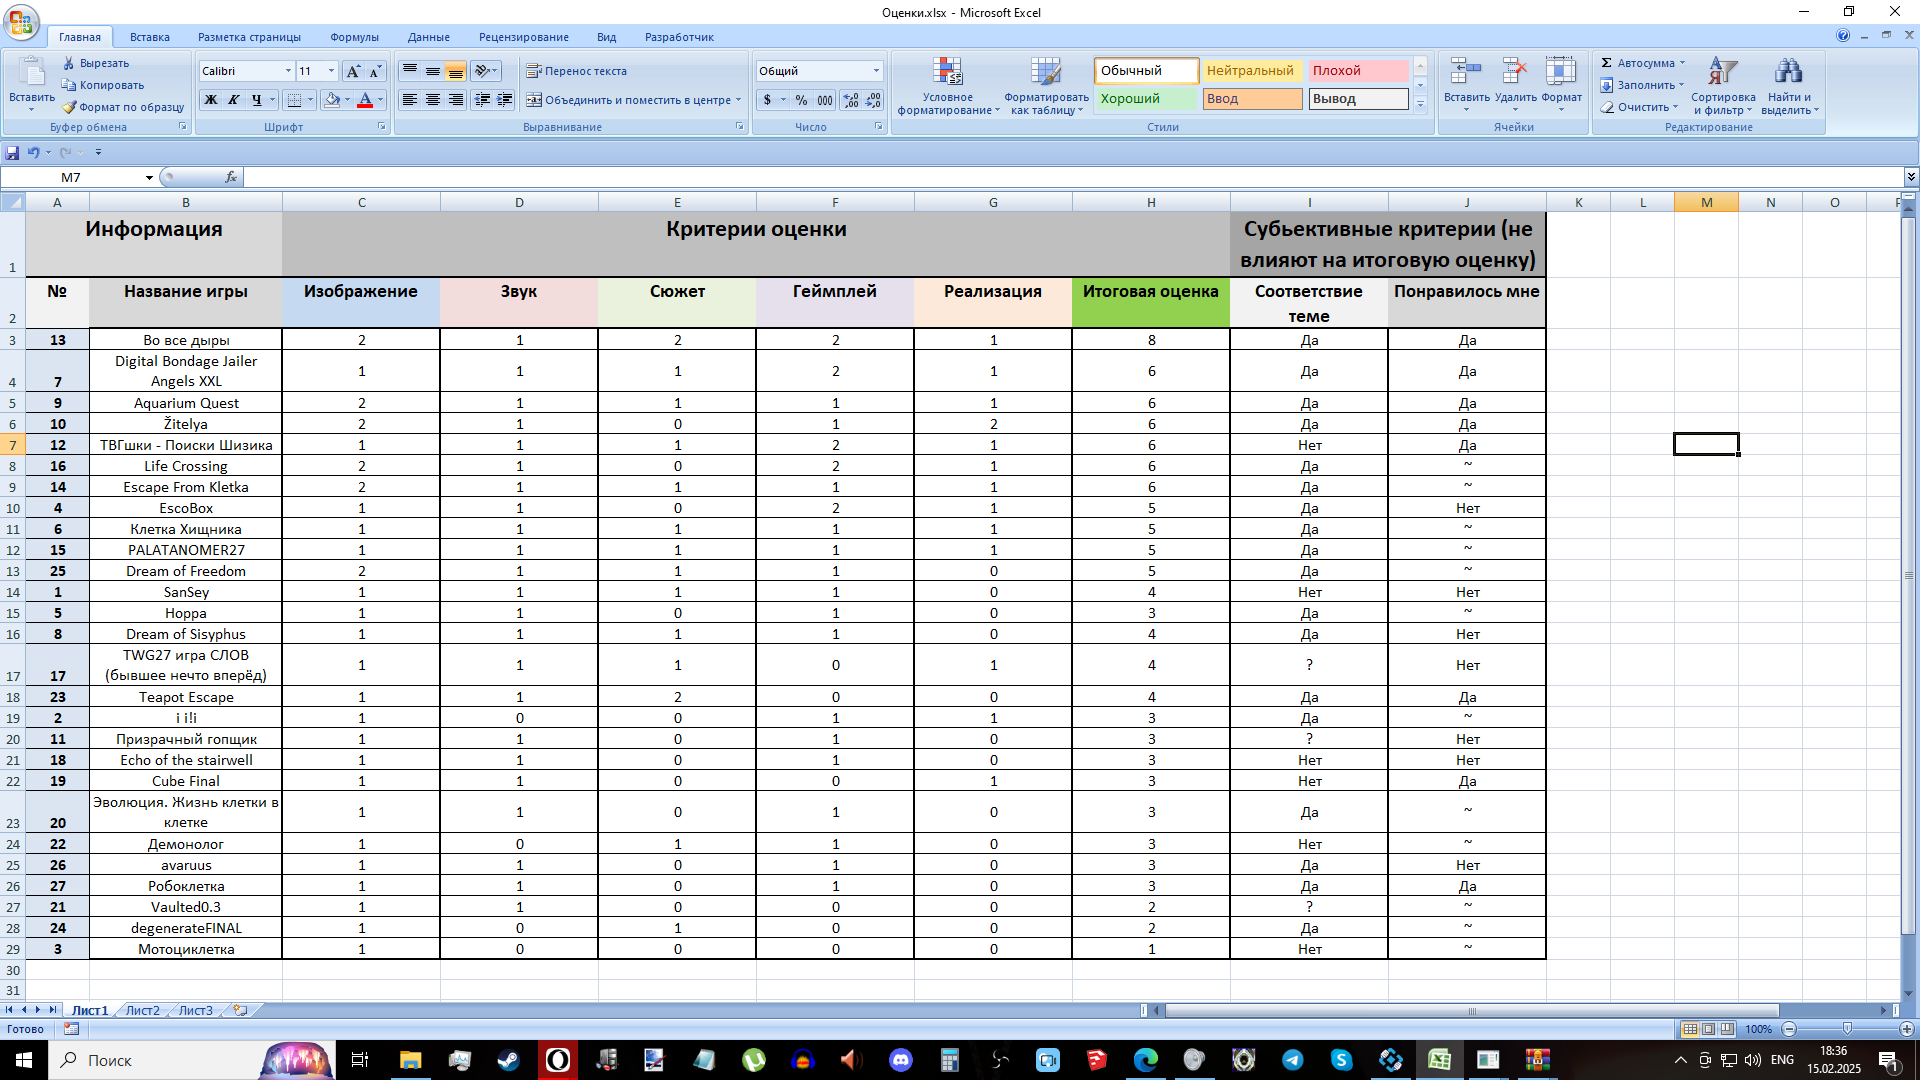Expand the number format Общий dropdown
The image size is (1920, 1080).
tap(876, 71)
